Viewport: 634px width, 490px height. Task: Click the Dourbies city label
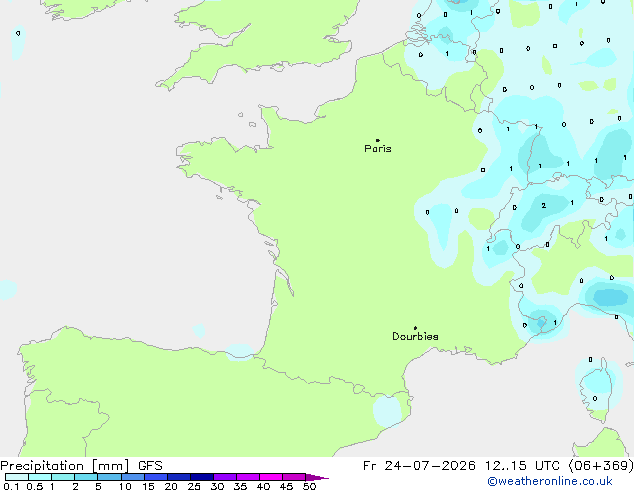point(415,336)
